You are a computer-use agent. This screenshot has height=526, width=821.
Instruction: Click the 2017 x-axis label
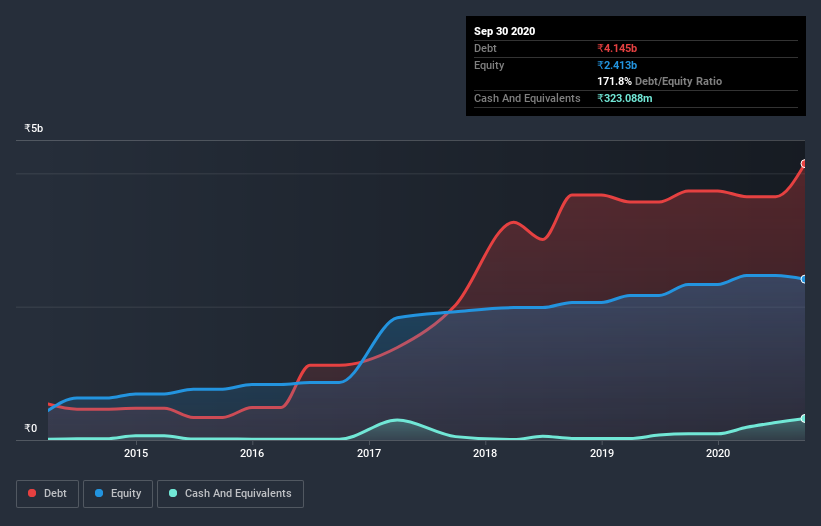(x=369, y=453)
